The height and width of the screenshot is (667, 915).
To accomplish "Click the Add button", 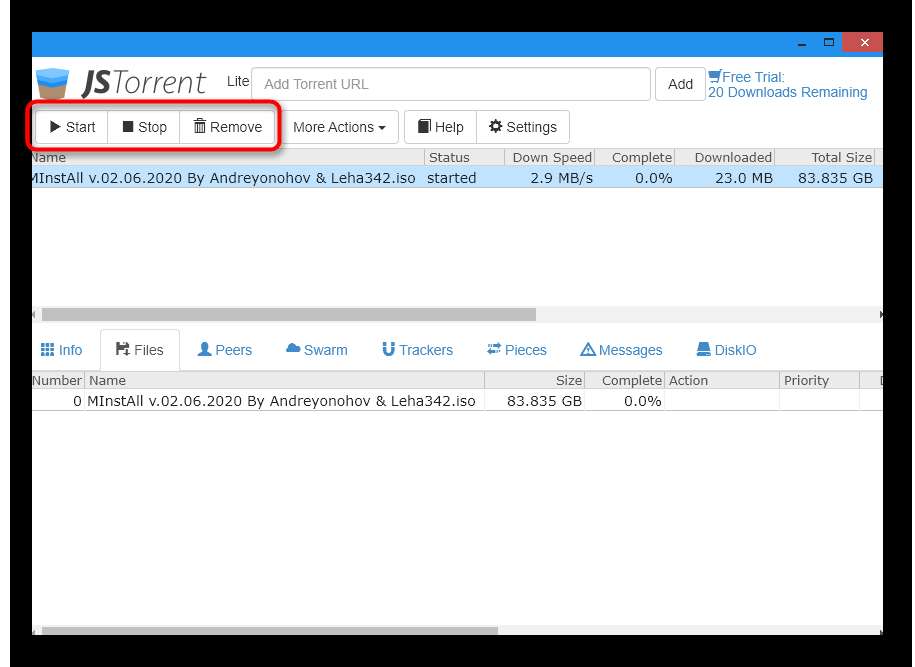I will pyautogui.click(x=680, y=84).
